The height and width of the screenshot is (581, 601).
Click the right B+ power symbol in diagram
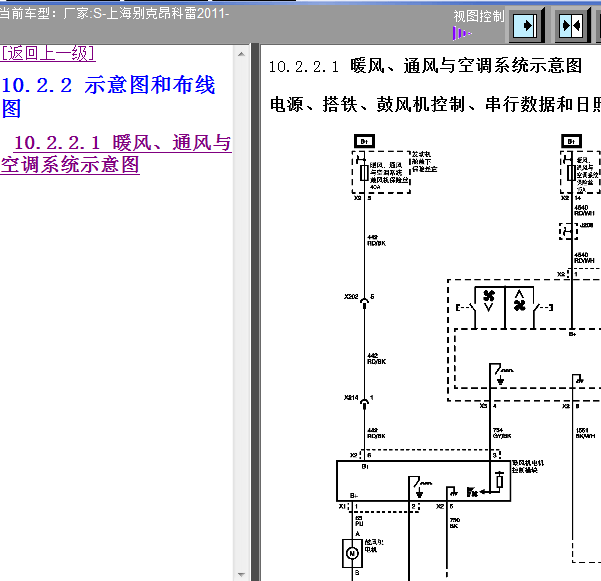pyautogui.click(x=571, y=141)
